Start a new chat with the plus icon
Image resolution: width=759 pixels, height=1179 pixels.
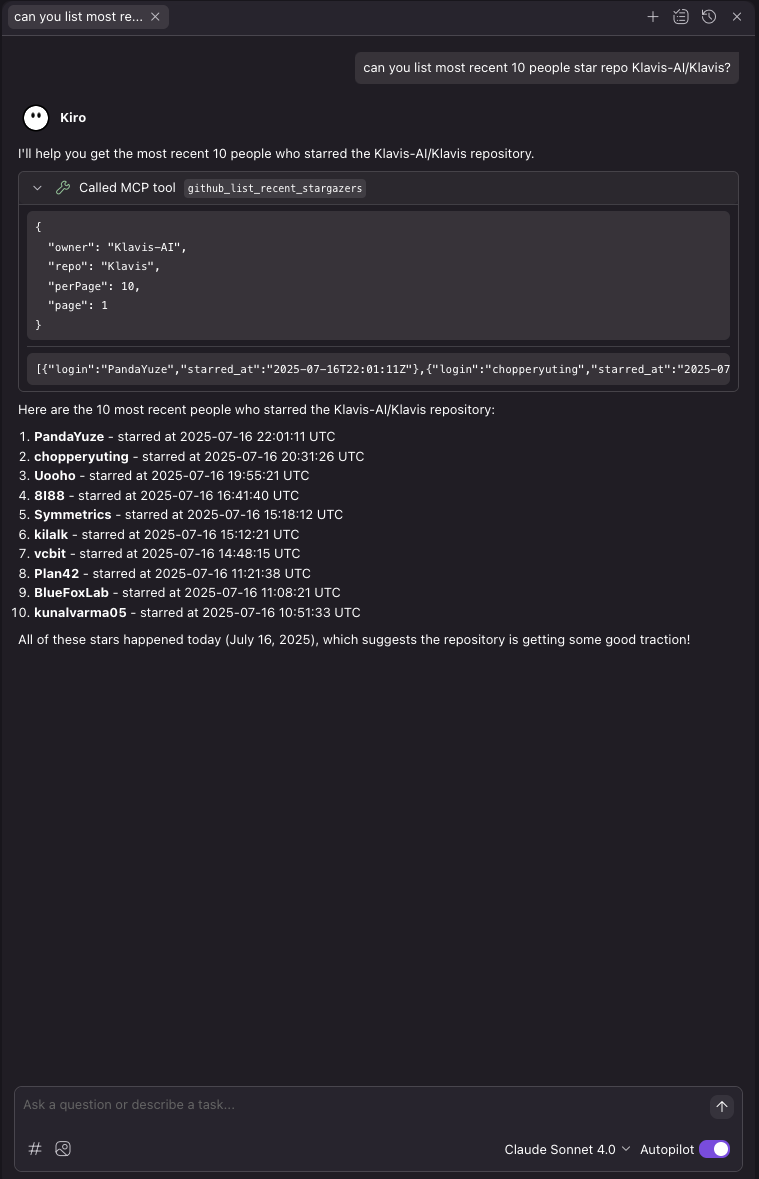pos(653,17)
